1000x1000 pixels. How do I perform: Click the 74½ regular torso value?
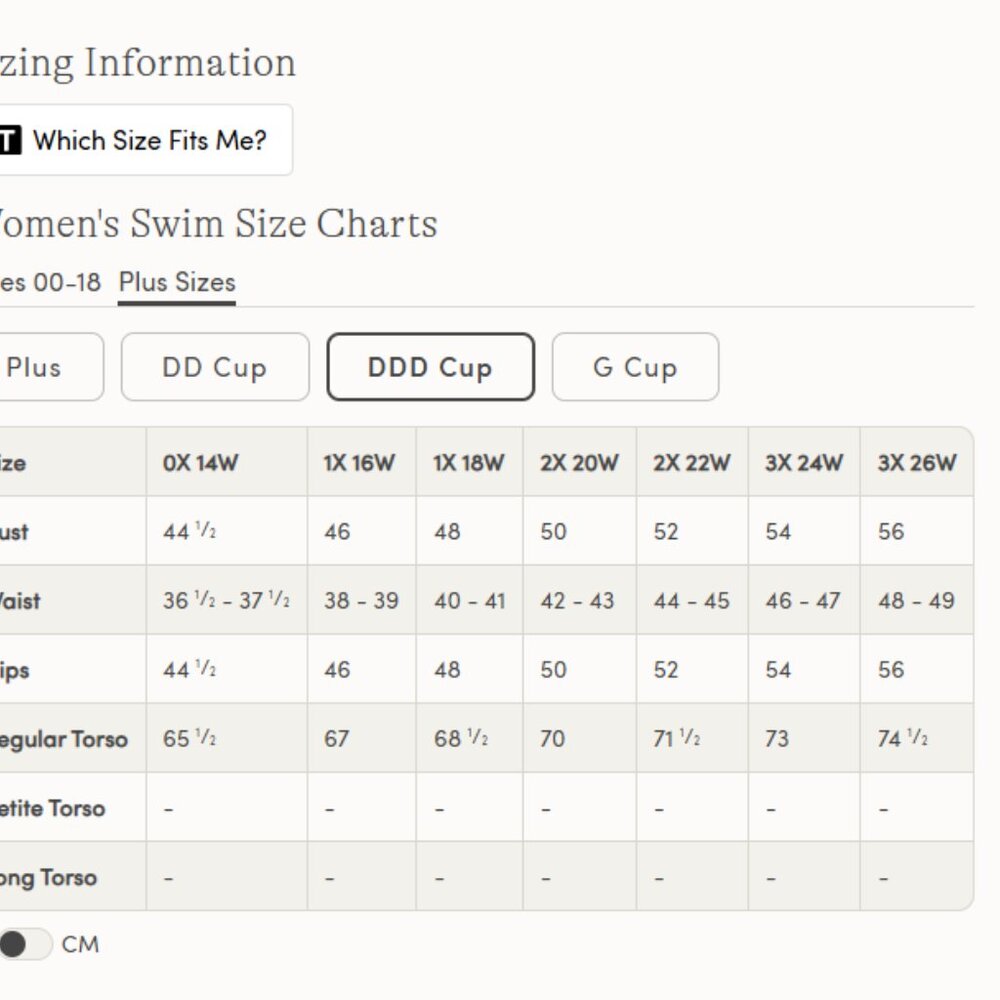903,739
